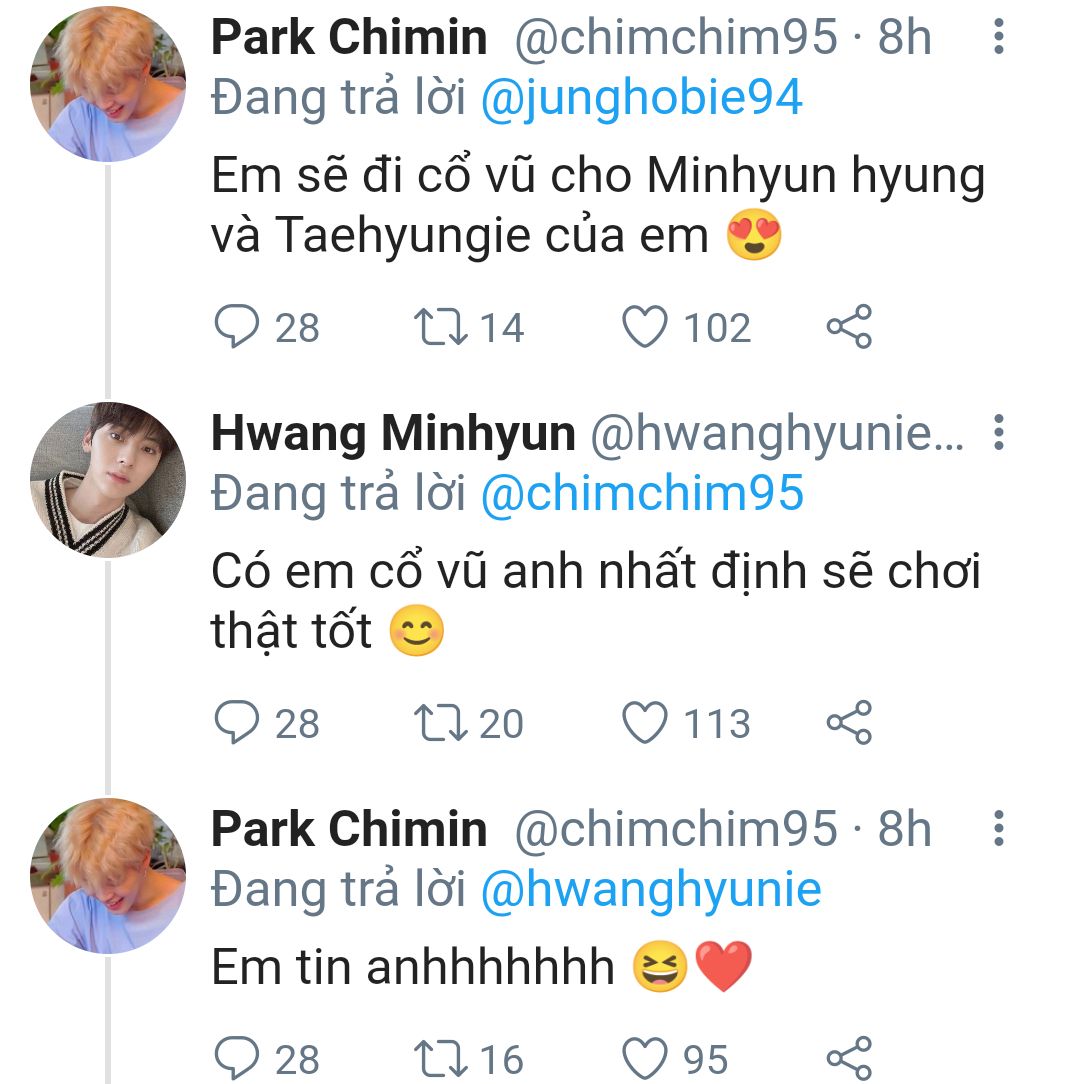Share Park Chimin's first tweet
Screen dimensions: 1080x1084
[x=849, y=328]
